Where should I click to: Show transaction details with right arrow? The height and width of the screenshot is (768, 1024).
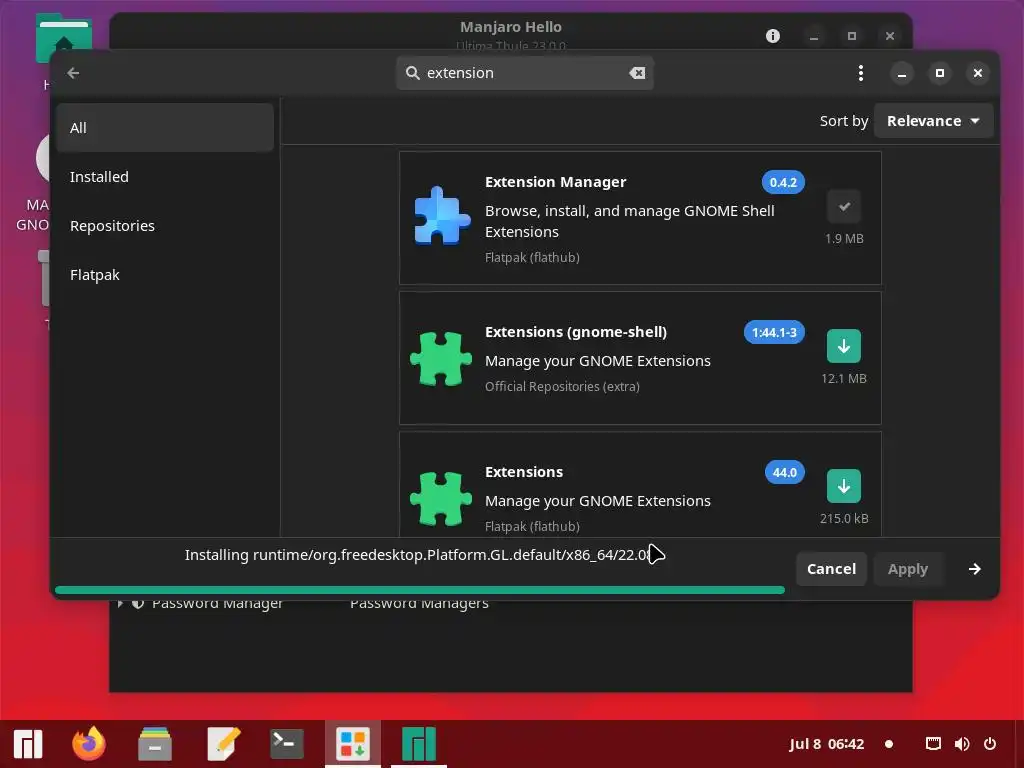coord(974,569)
